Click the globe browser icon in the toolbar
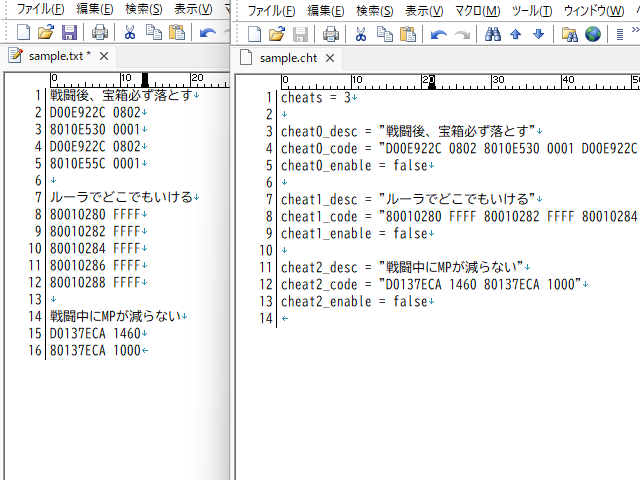Image resolution: width=640 pixels, height=480 pixels. [x=593, y=34]
